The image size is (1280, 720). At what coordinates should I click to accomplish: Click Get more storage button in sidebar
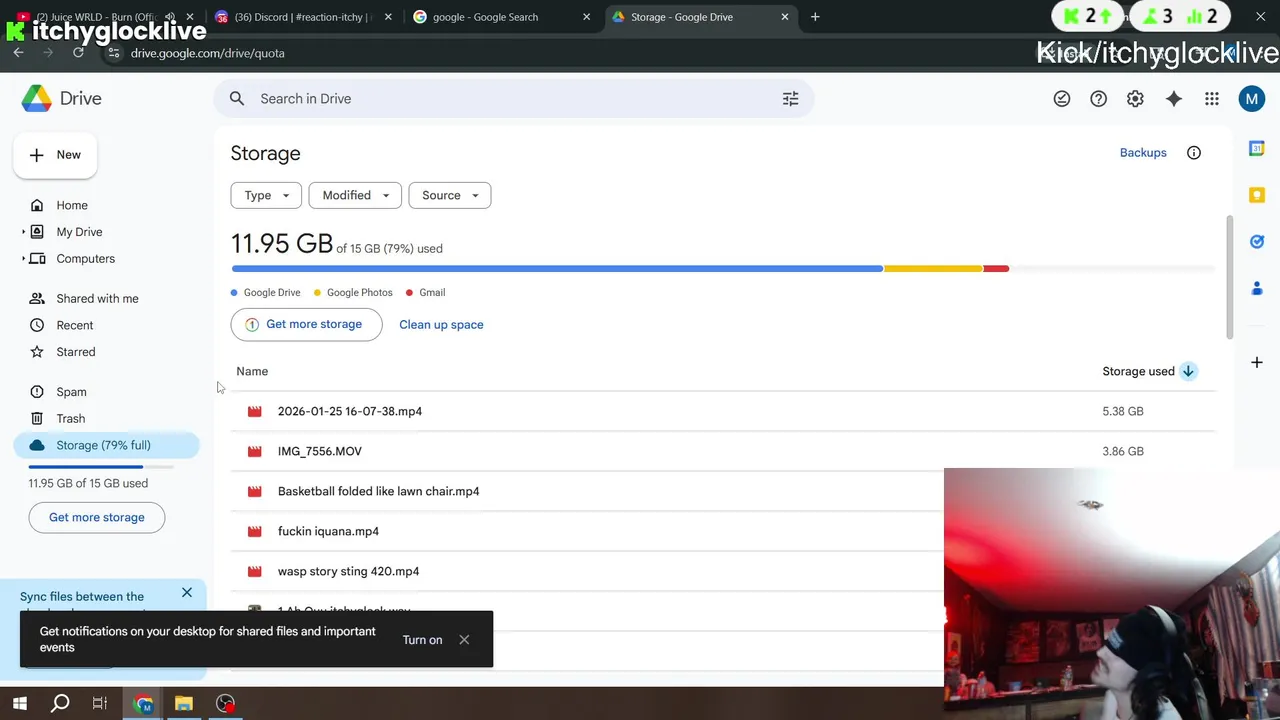click(x=97, y=517)
